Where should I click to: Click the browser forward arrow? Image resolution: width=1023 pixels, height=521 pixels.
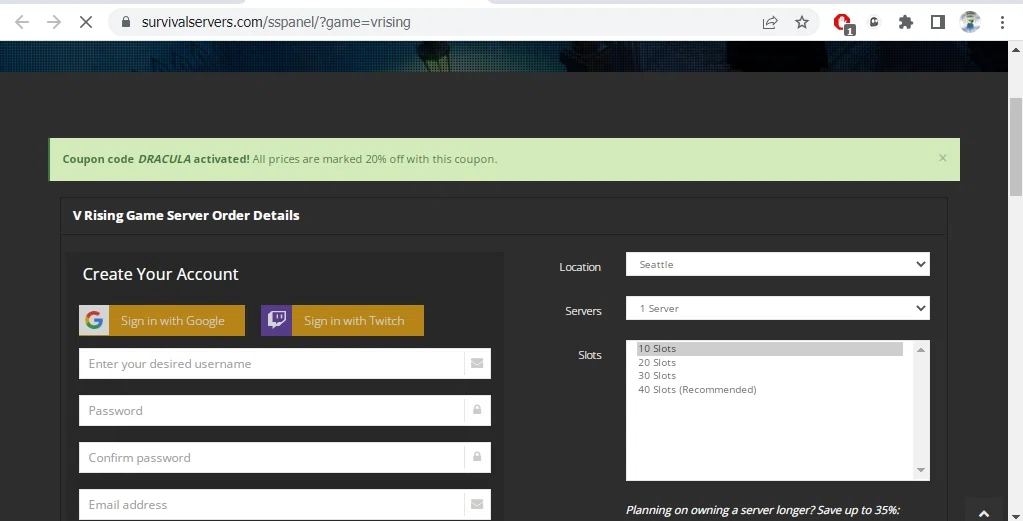[x=53, y=22]
